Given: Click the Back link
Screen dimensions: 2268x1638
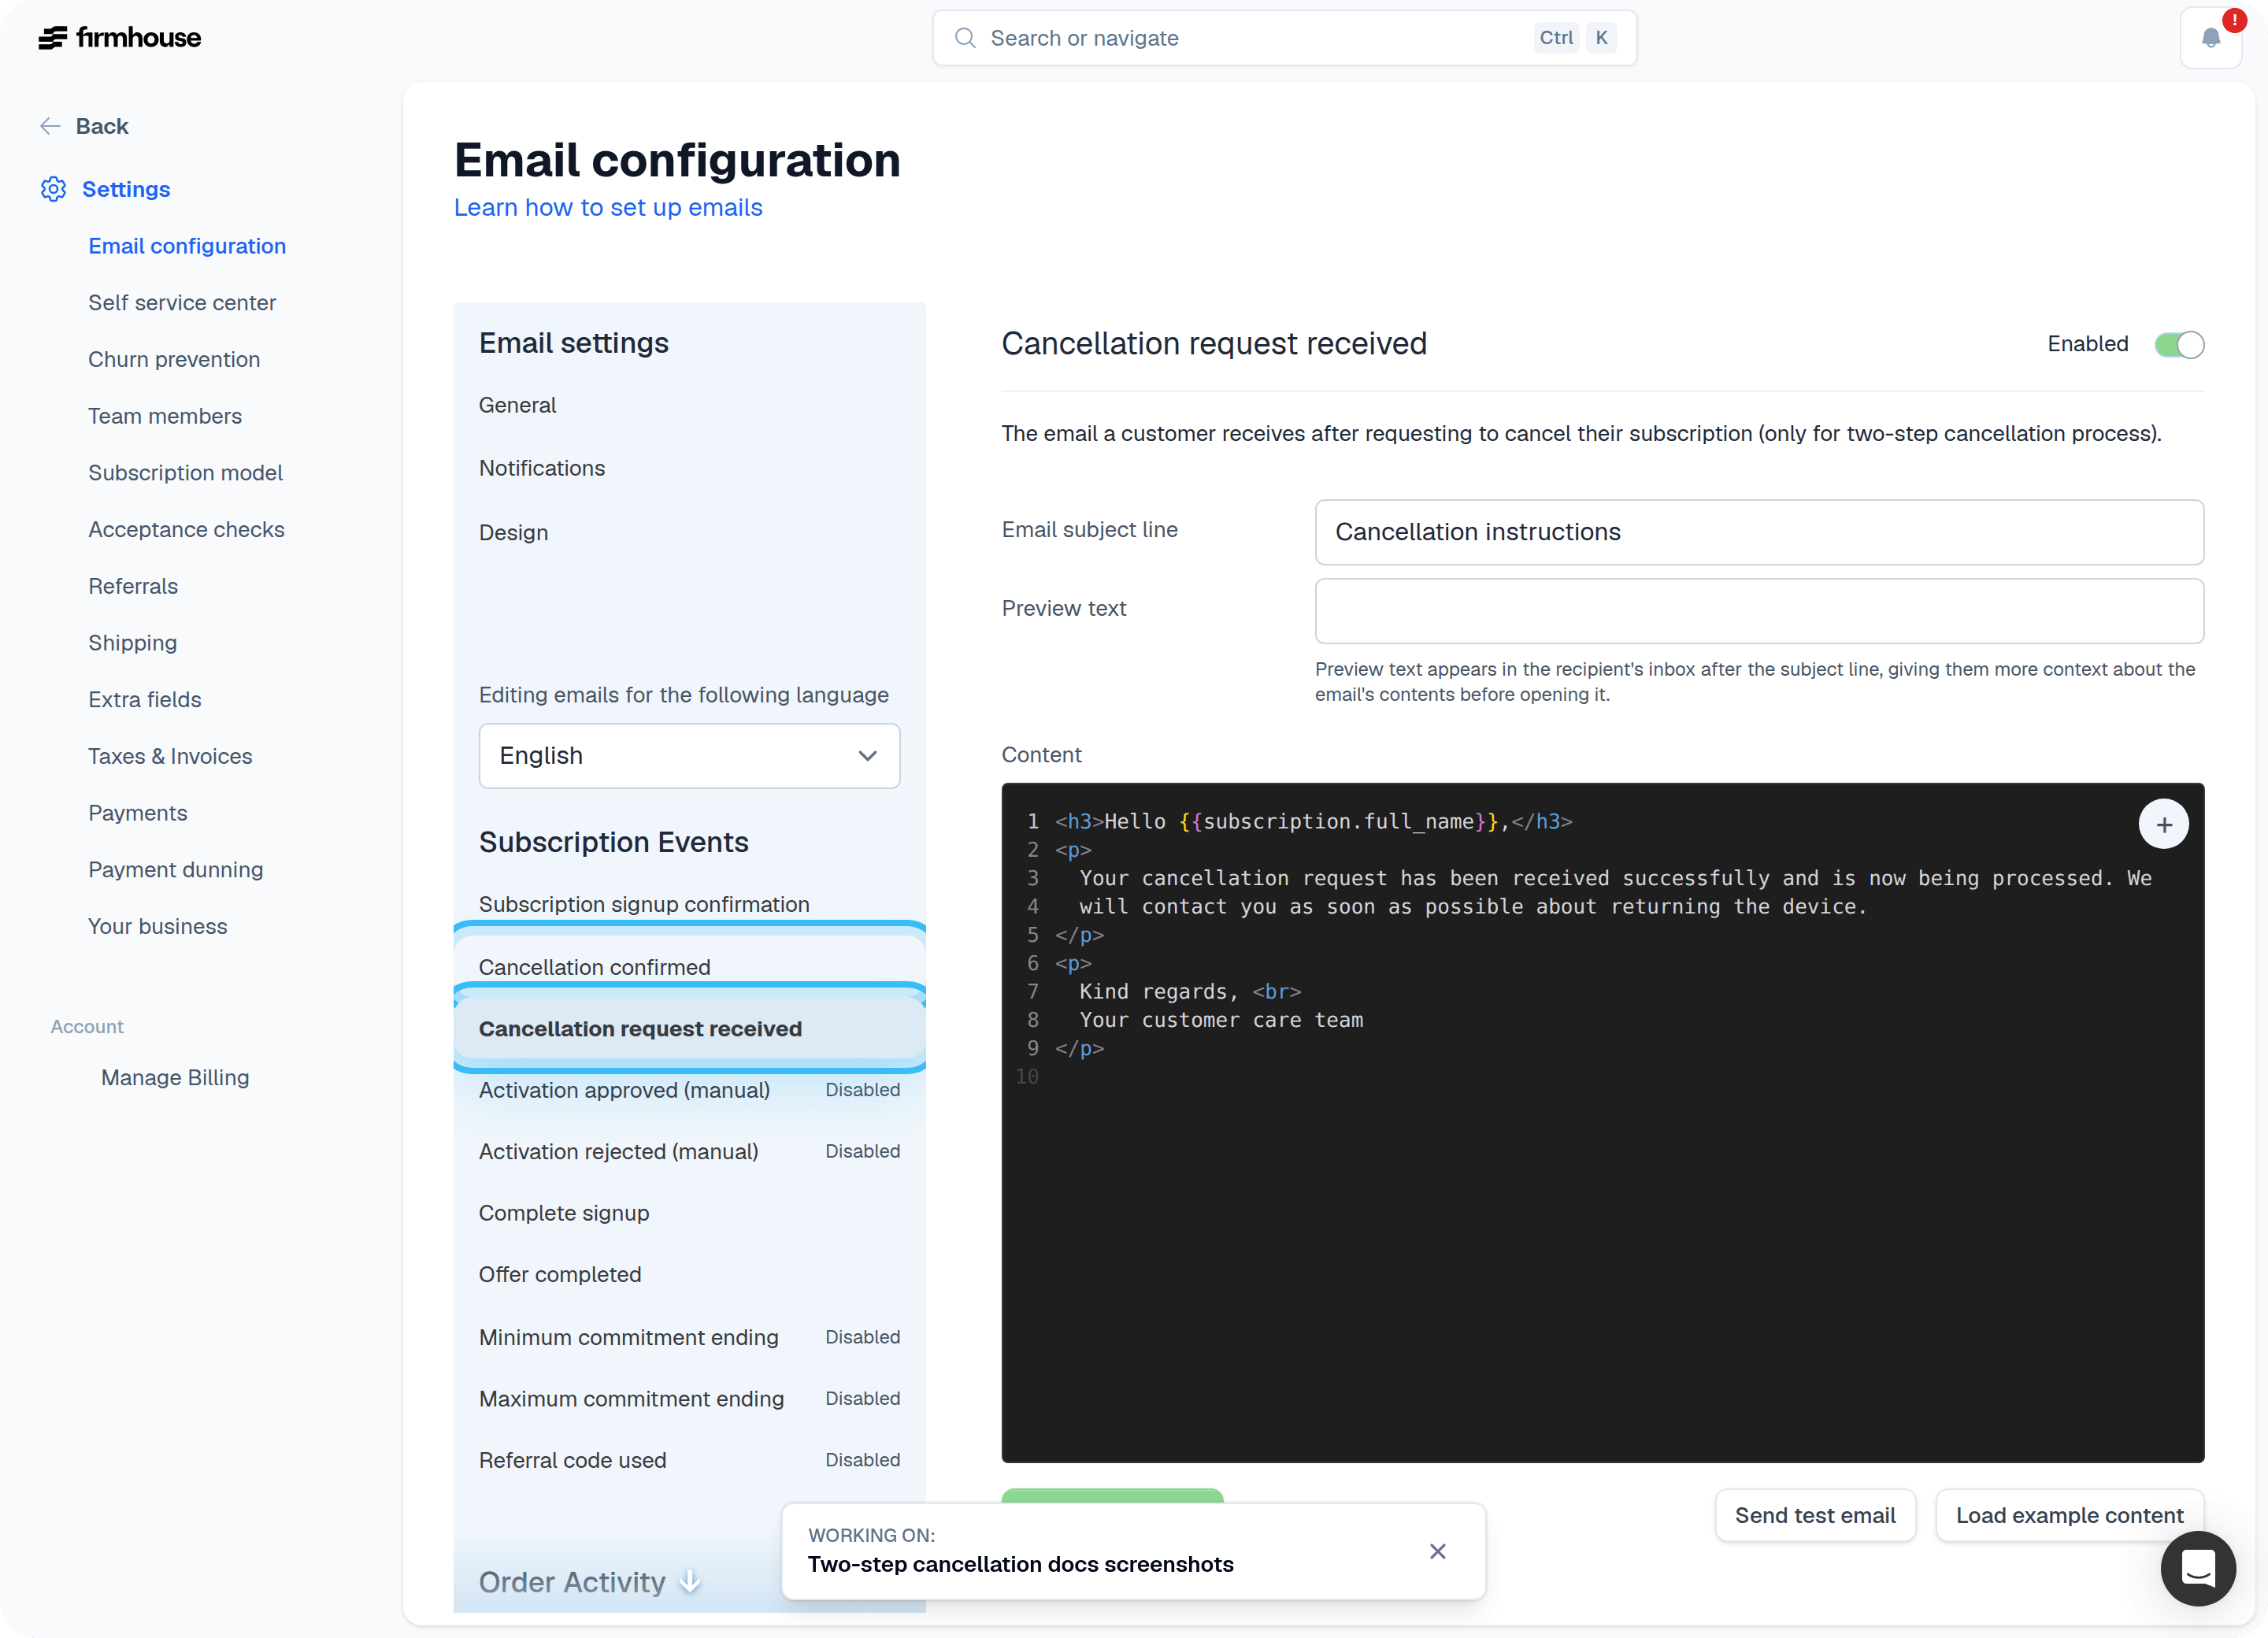Looking at the screenshot, I should [102, 126].
